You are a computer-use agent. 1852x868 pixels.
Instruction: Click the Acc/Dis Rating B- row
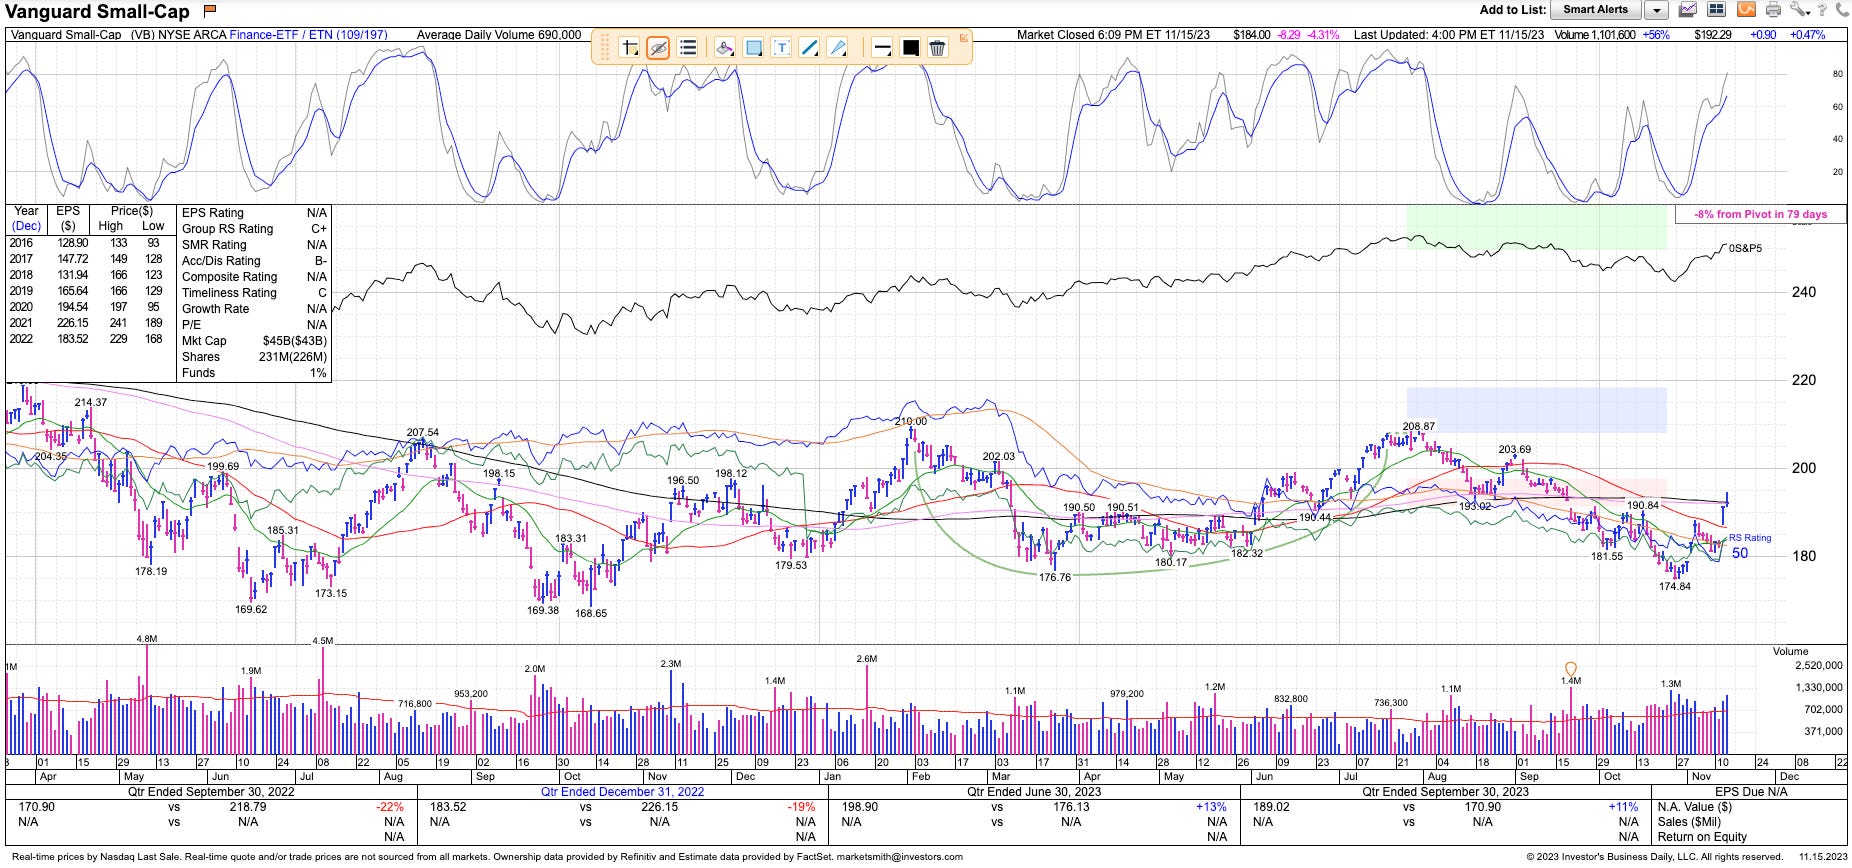[254, 260]
